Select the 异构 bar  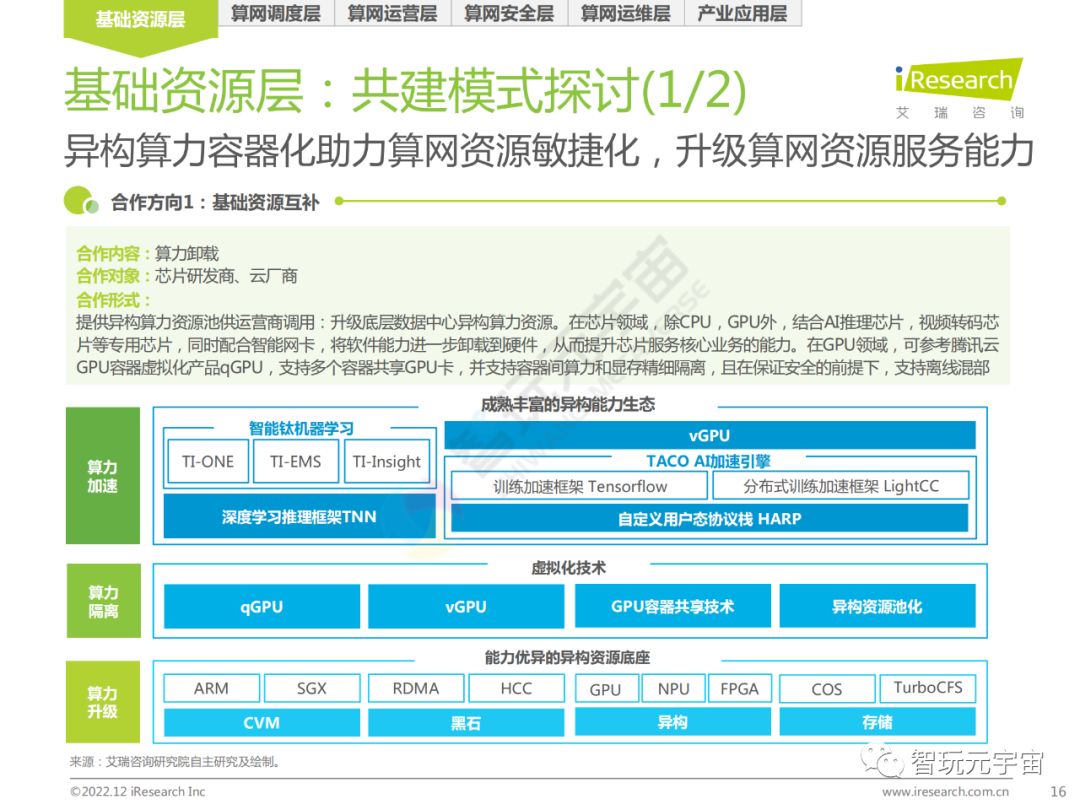click(x=673, y=722)
